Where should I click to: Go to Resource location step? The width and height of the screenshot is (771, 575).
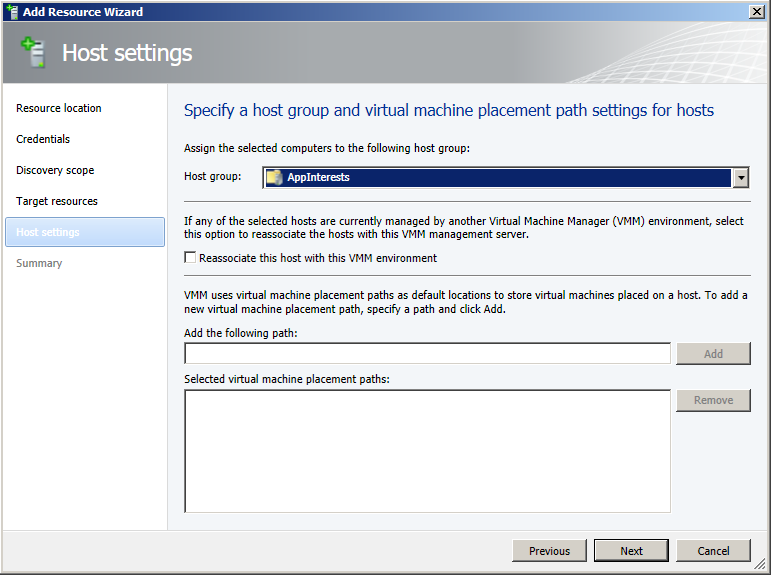click(x=59, y=108)
